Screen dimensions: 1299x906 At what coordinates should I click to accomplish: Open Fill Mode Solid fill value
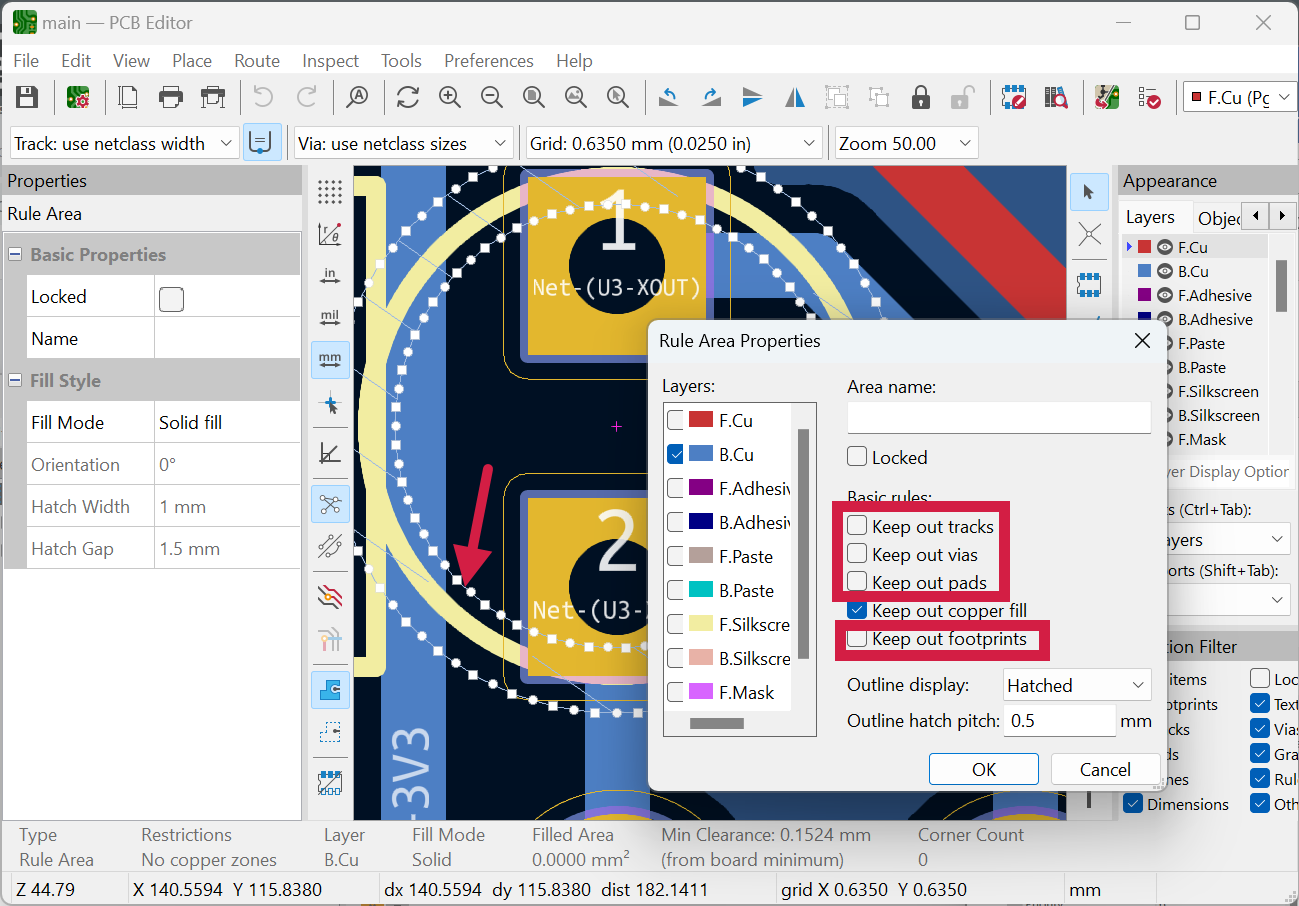(x=227, y=422)
